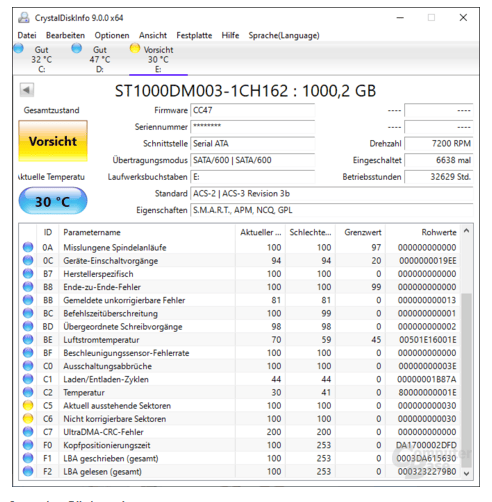Open the Sprache(Language) menu
Screen dimensions: 492x502
tap(284, 35)
